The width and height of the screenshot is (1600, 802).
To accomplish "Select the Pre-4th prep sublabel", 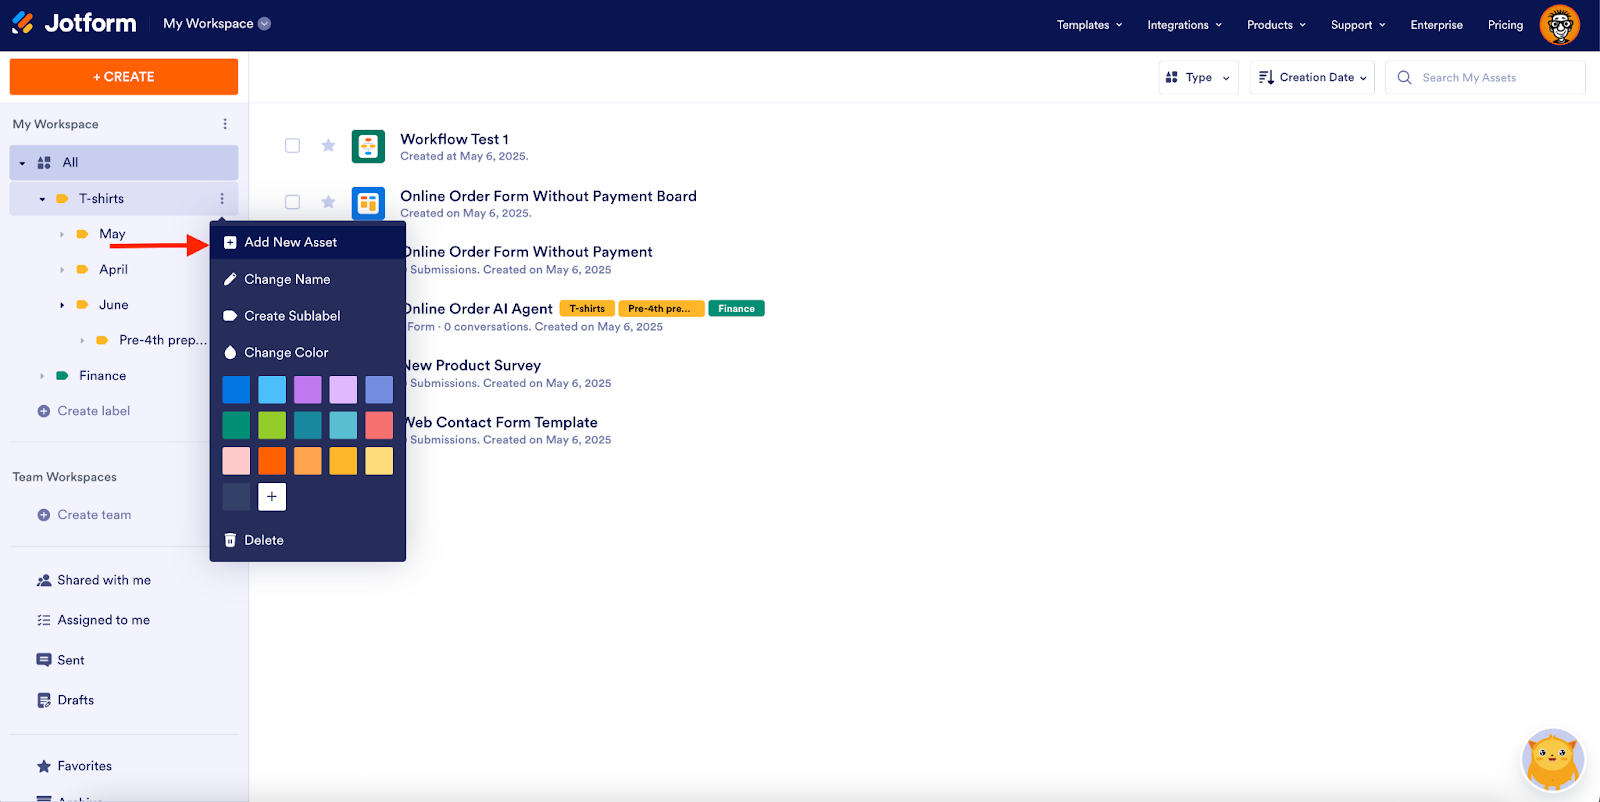I will coord(162,340).
